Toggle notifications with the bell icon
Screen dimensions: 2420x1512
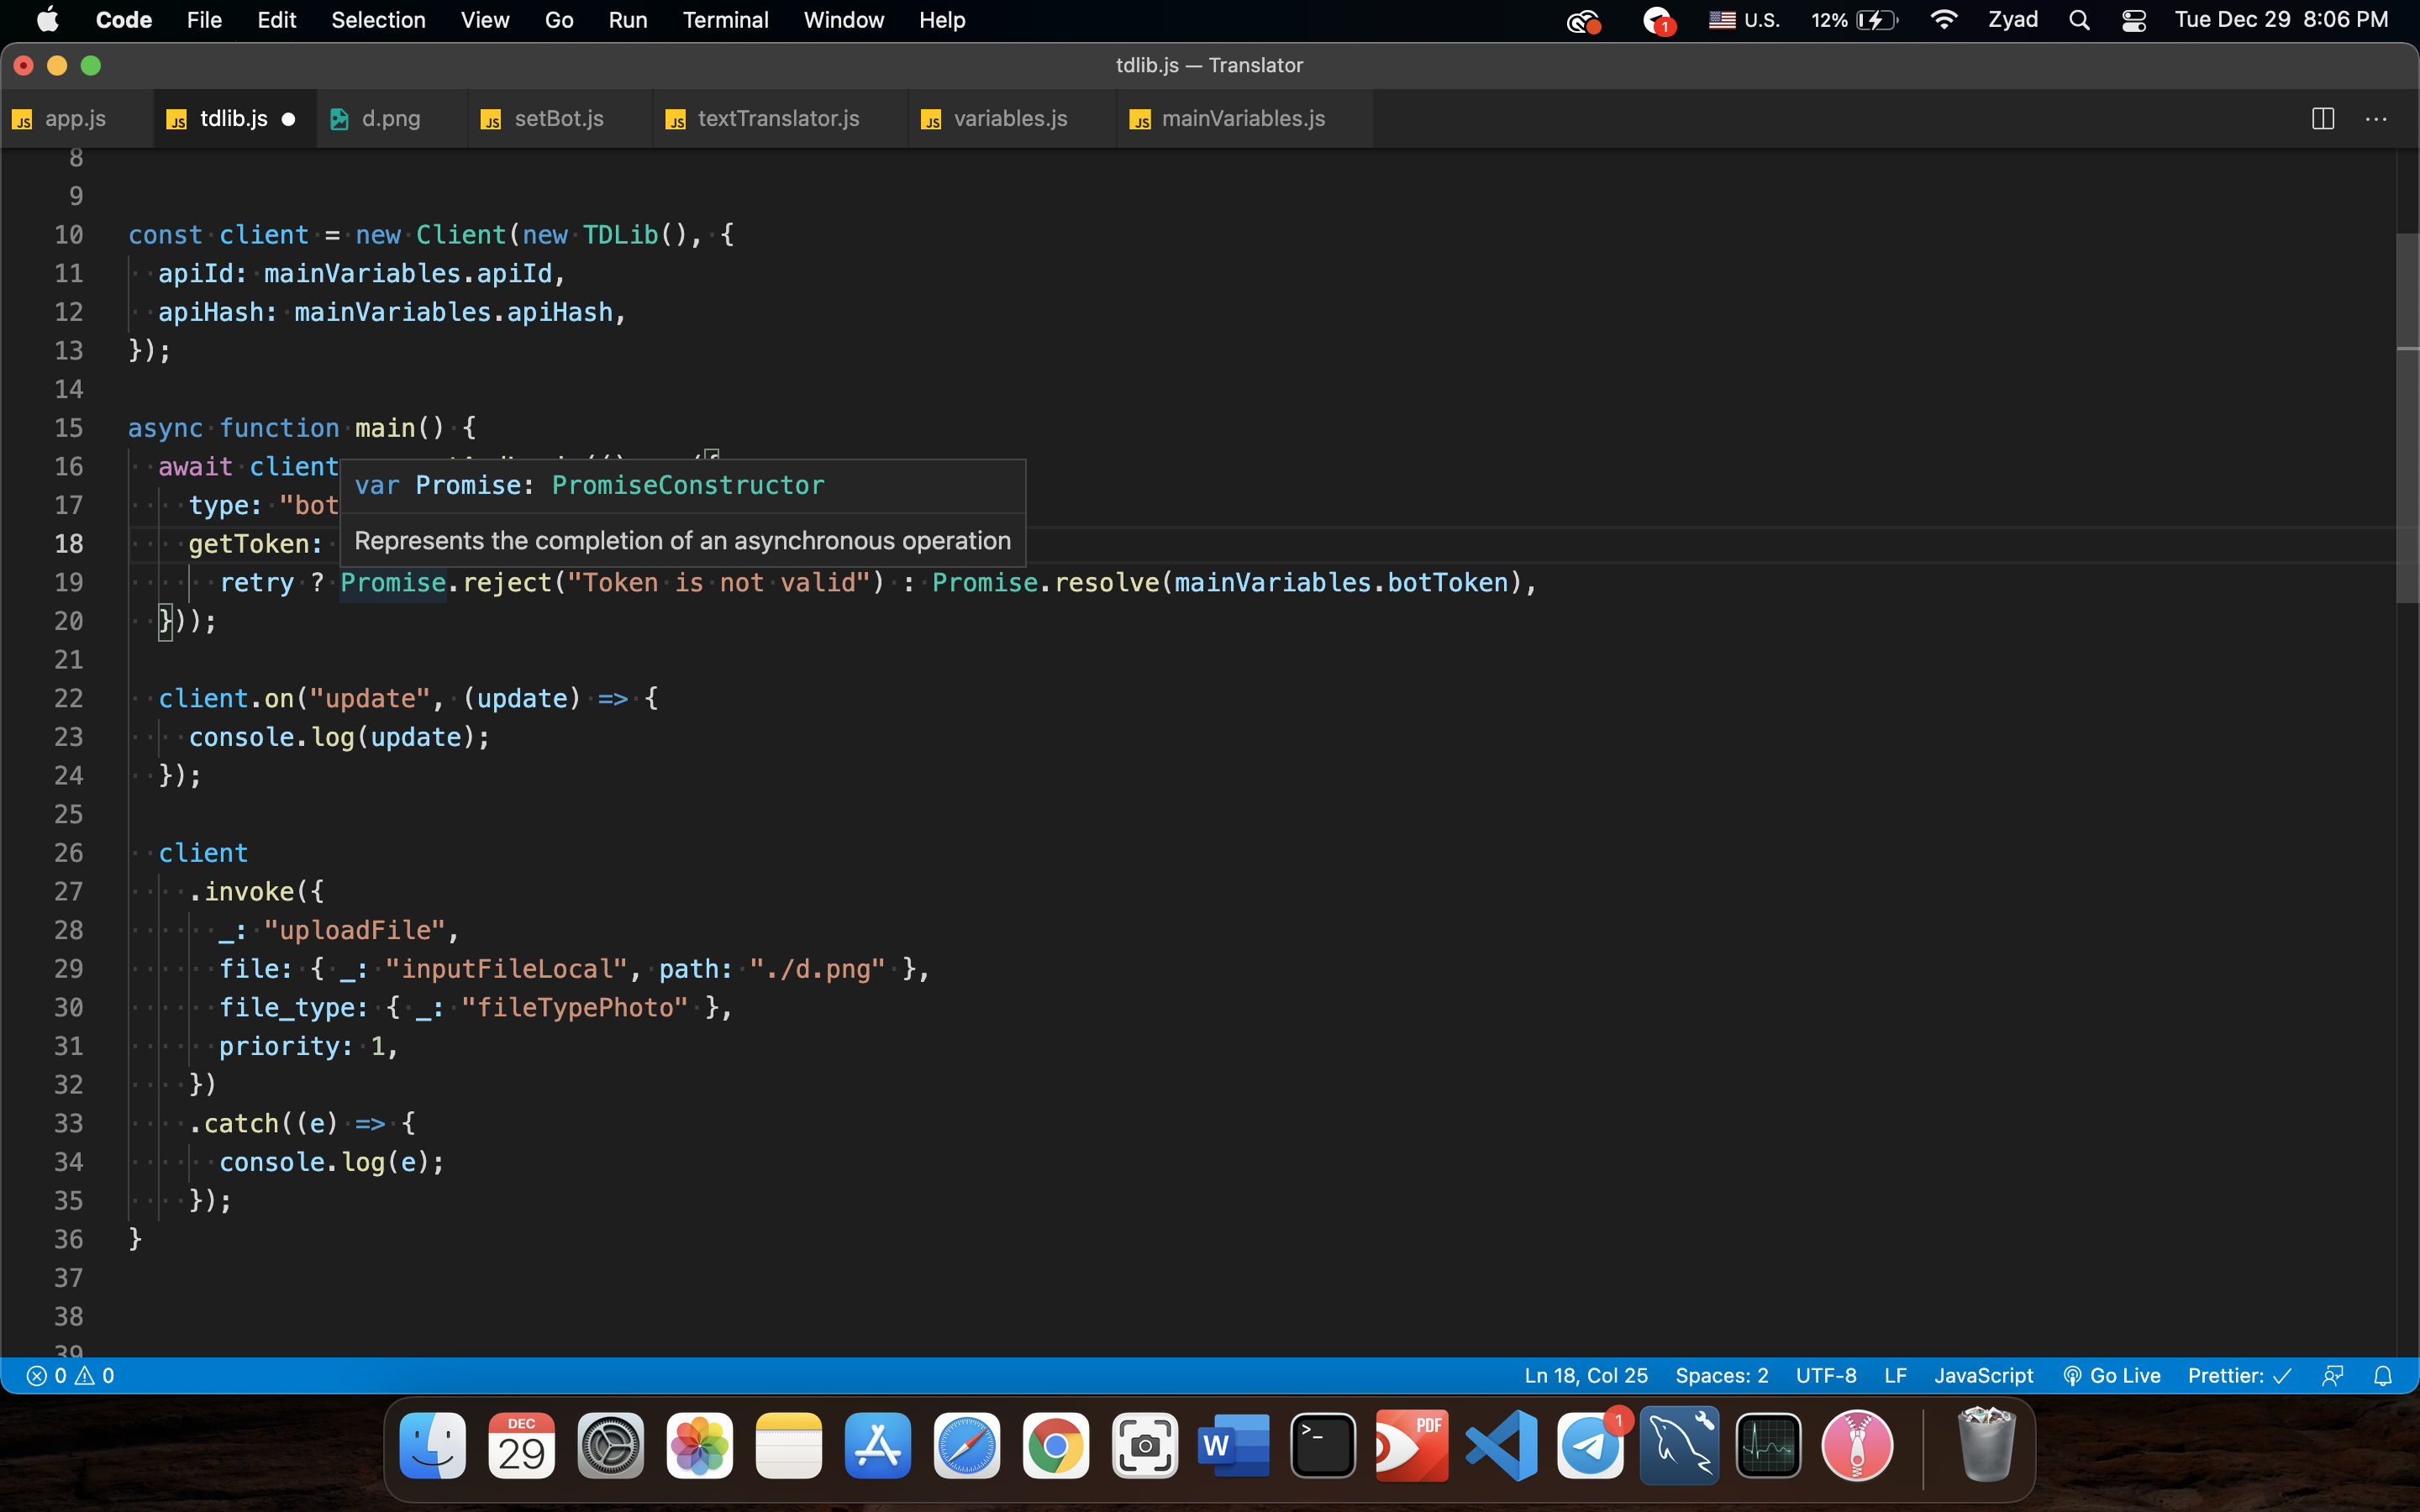point(2384,1375)
